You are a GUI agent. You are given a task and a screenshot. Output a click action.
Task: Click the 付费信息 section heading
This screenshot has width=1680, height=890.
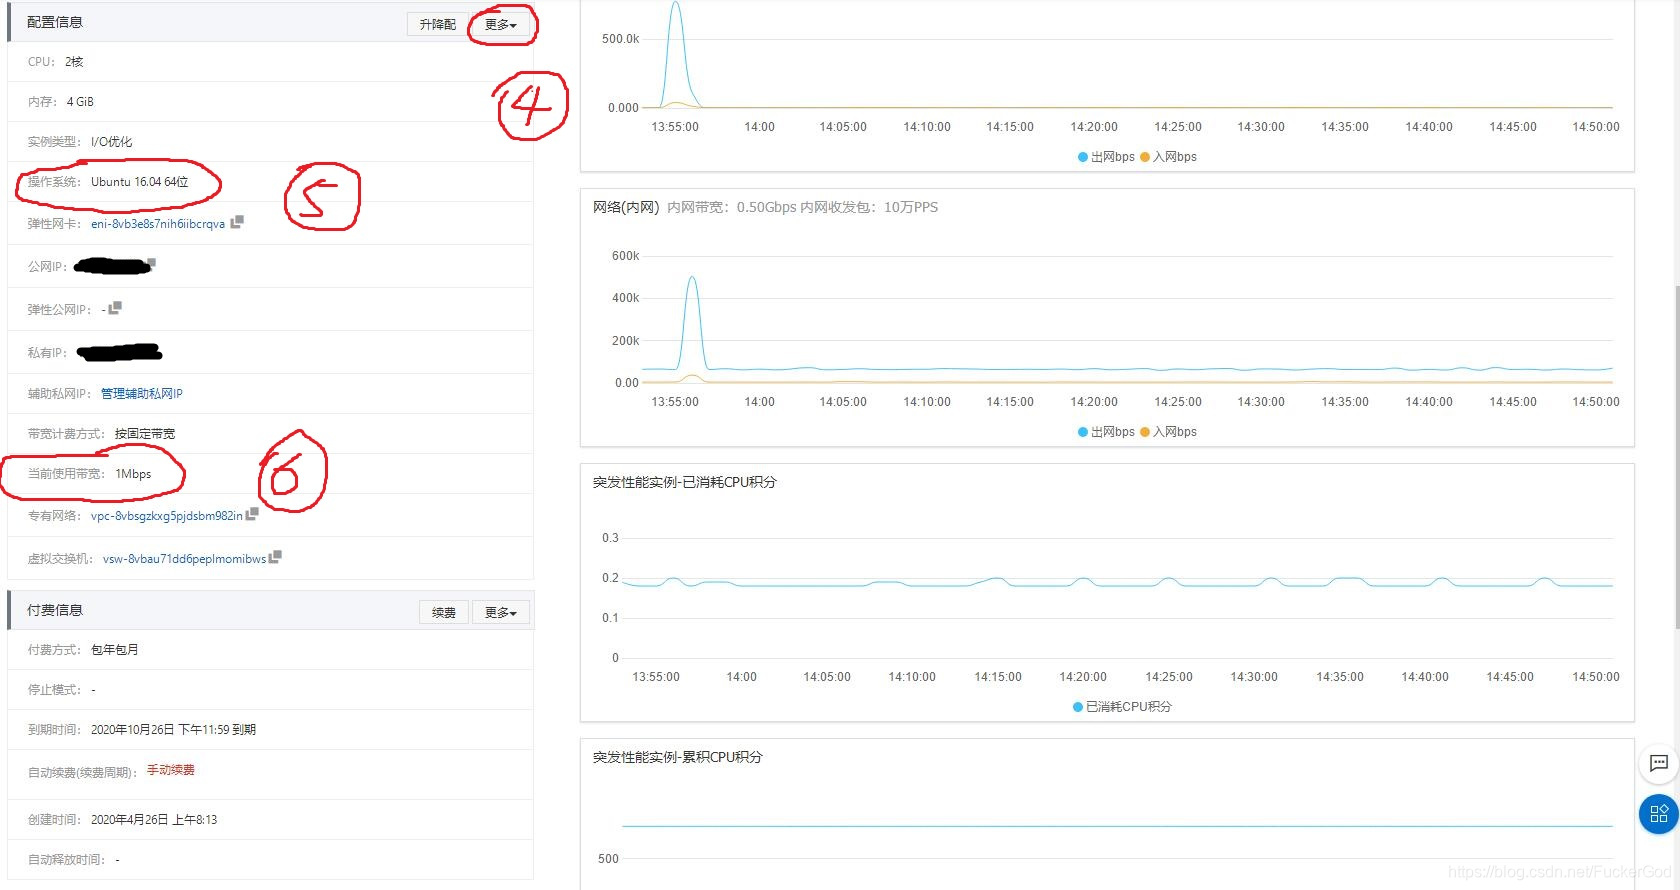coord(55,610)
